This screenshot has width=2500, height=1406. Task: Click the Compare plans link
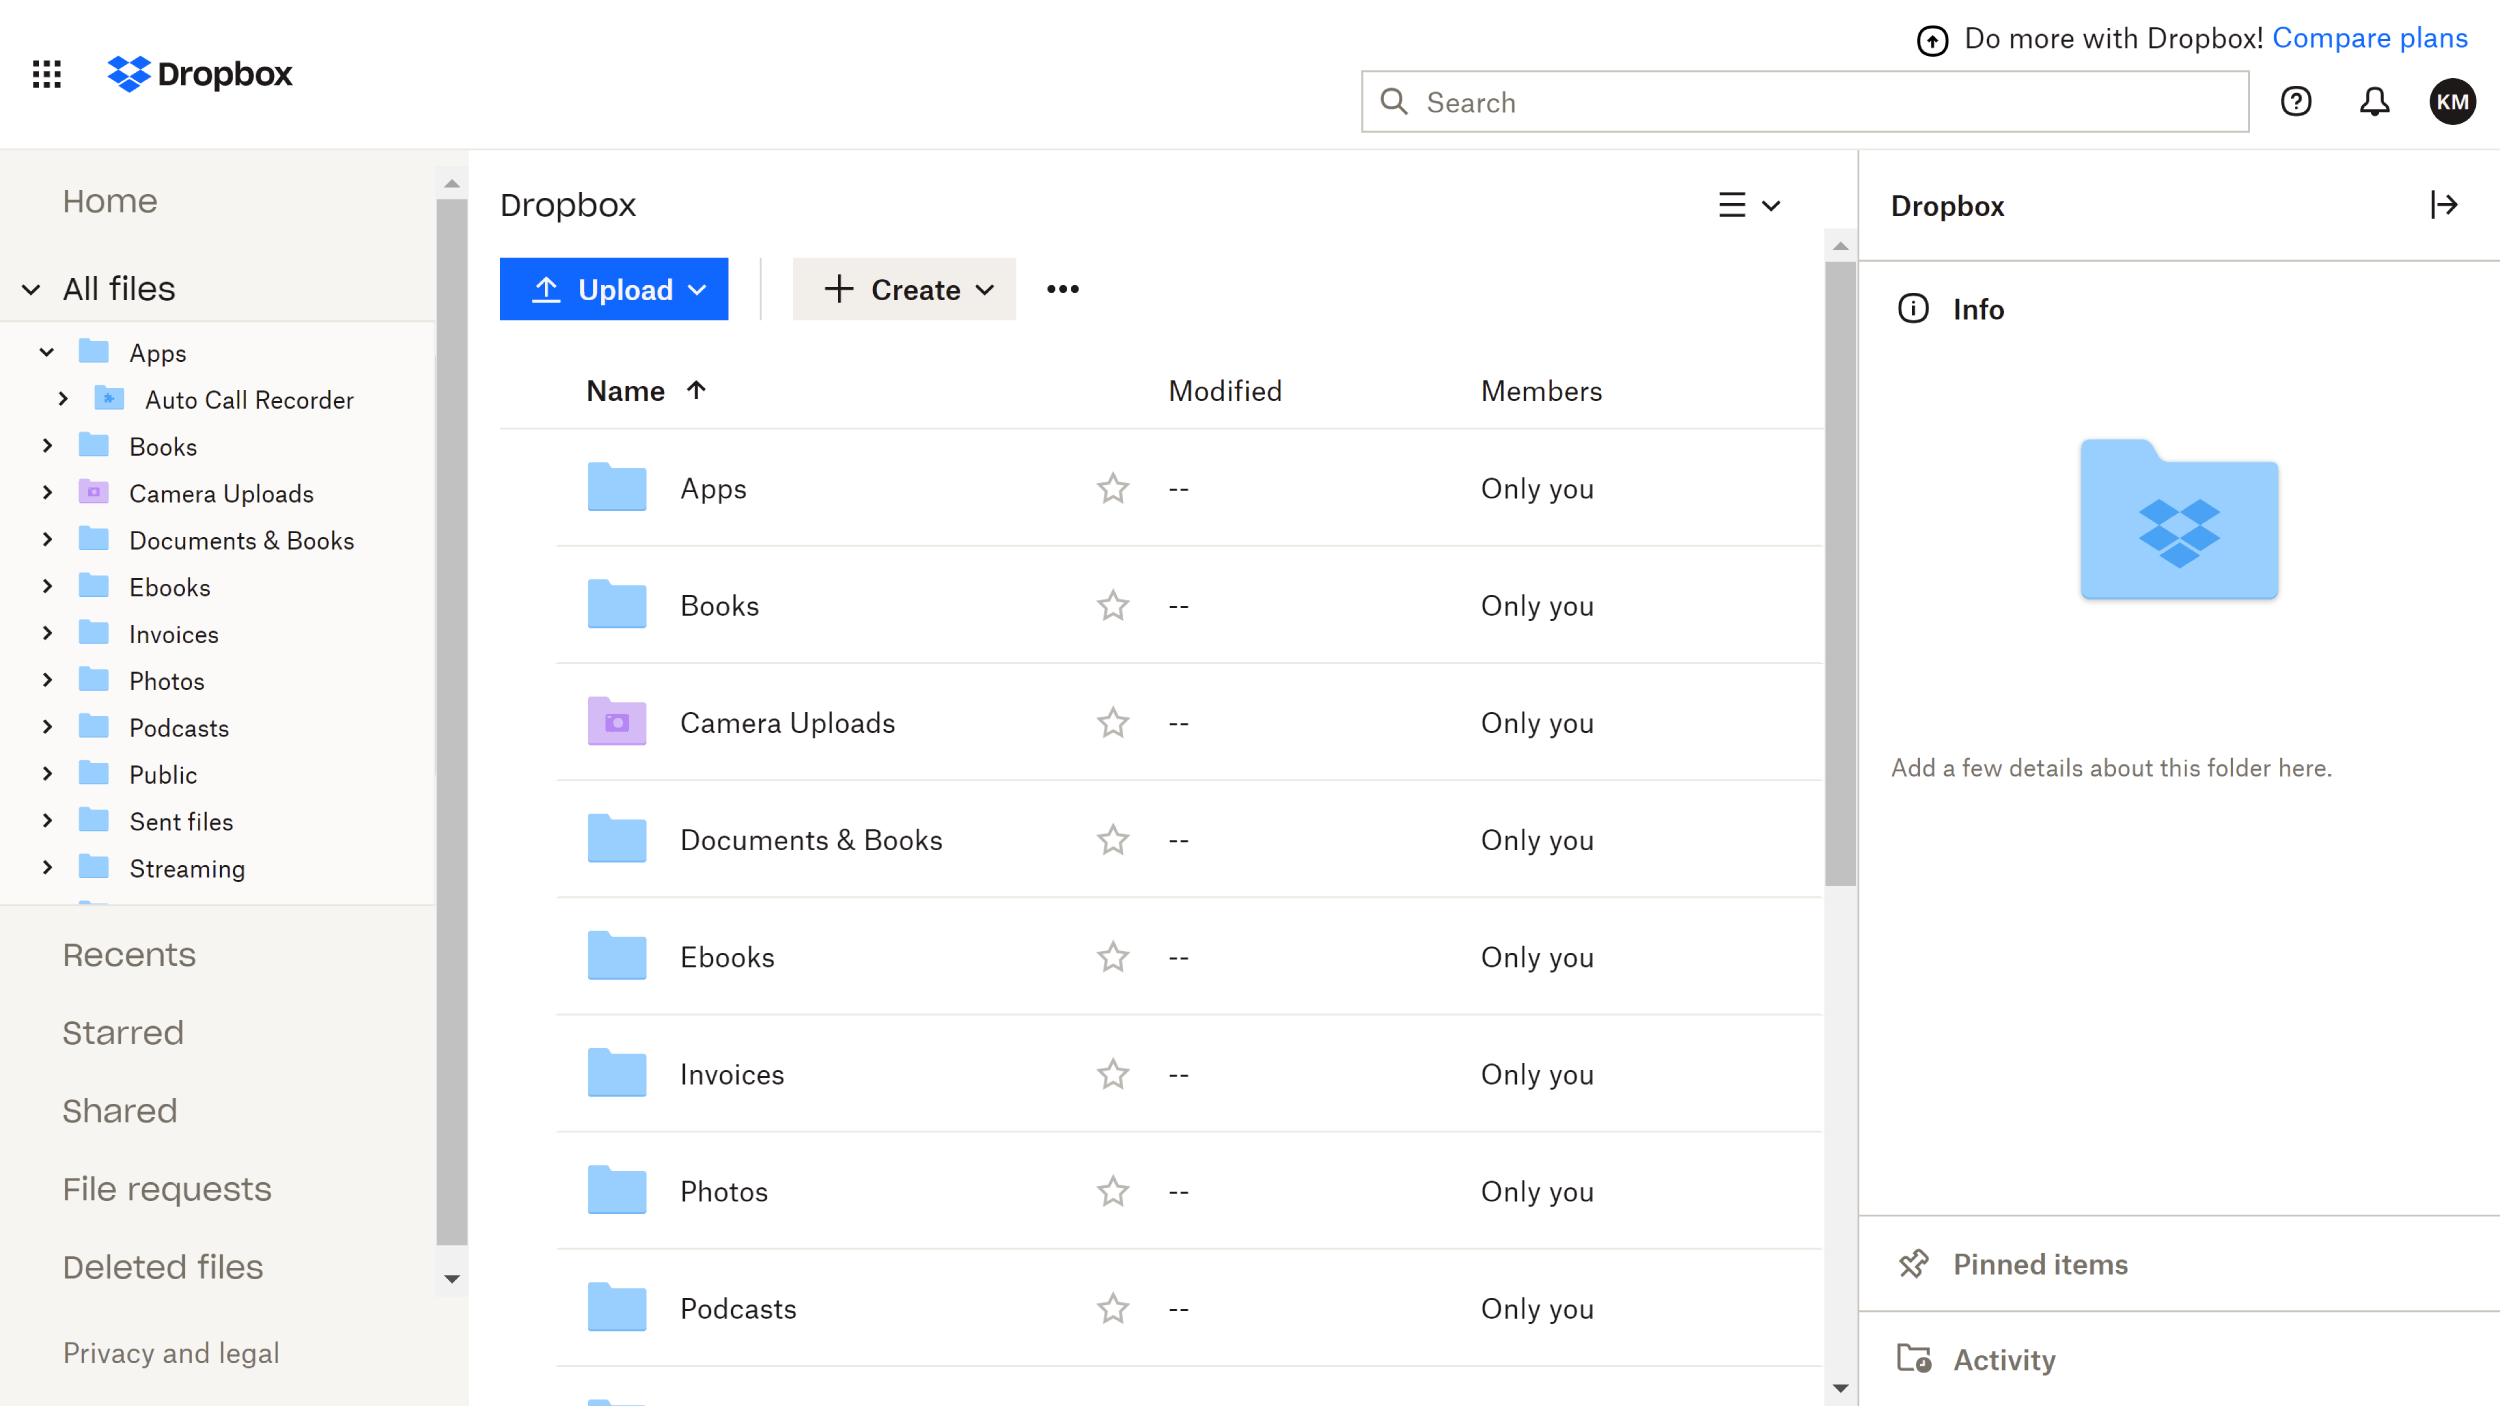(x=2371, y=38)
